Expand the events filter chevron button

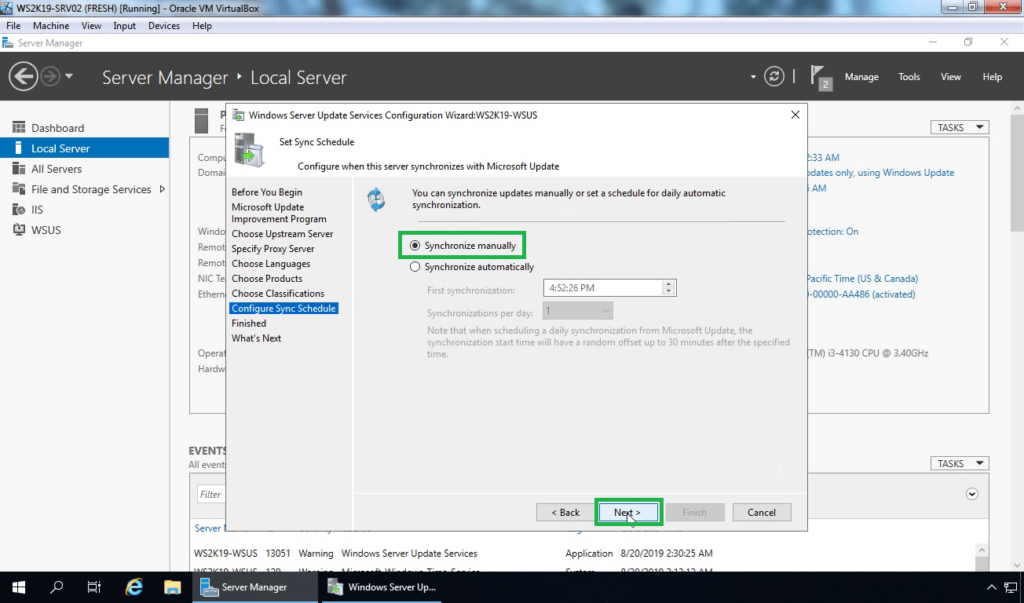[x=972, y=494]
